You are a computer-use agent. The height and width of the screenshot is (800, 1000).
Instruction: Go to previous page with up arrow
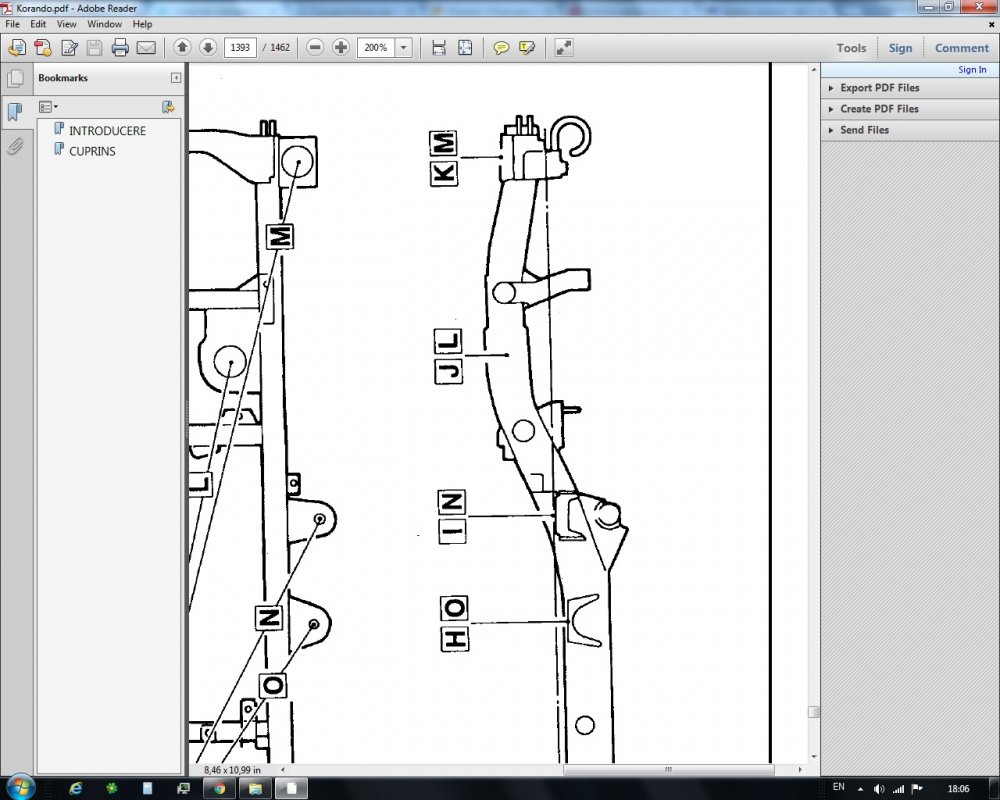pyautogui.click(x=182, y=47)
